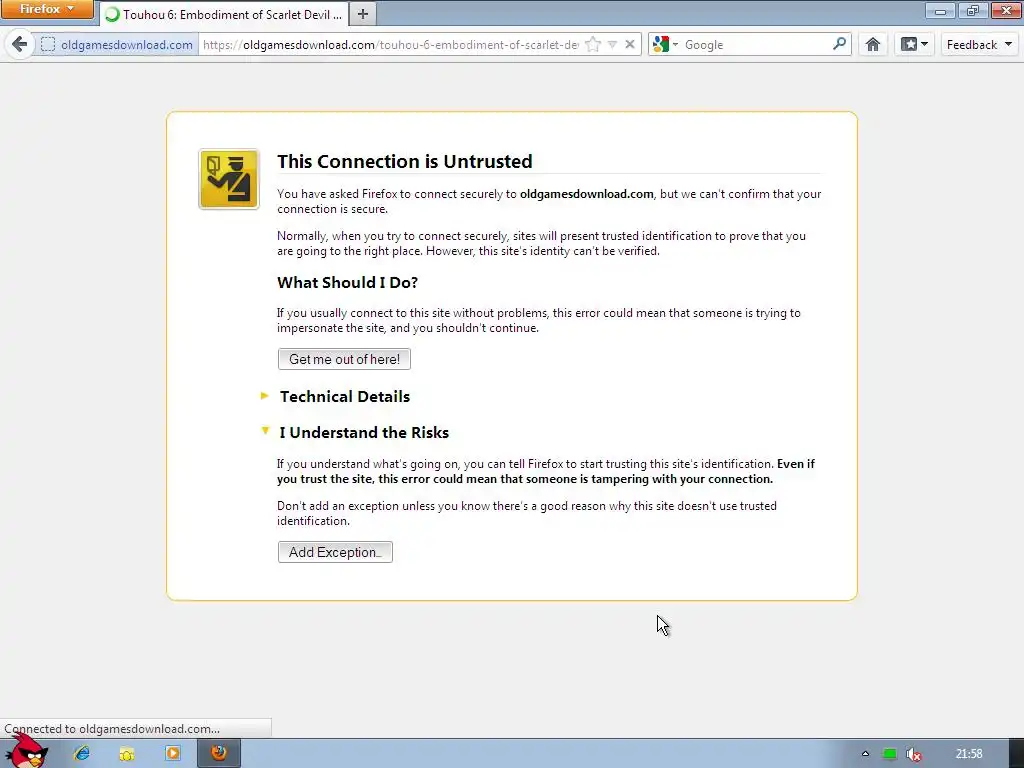
Task: Click the 21:58 system clock
Action: click(x=969, y=754)
